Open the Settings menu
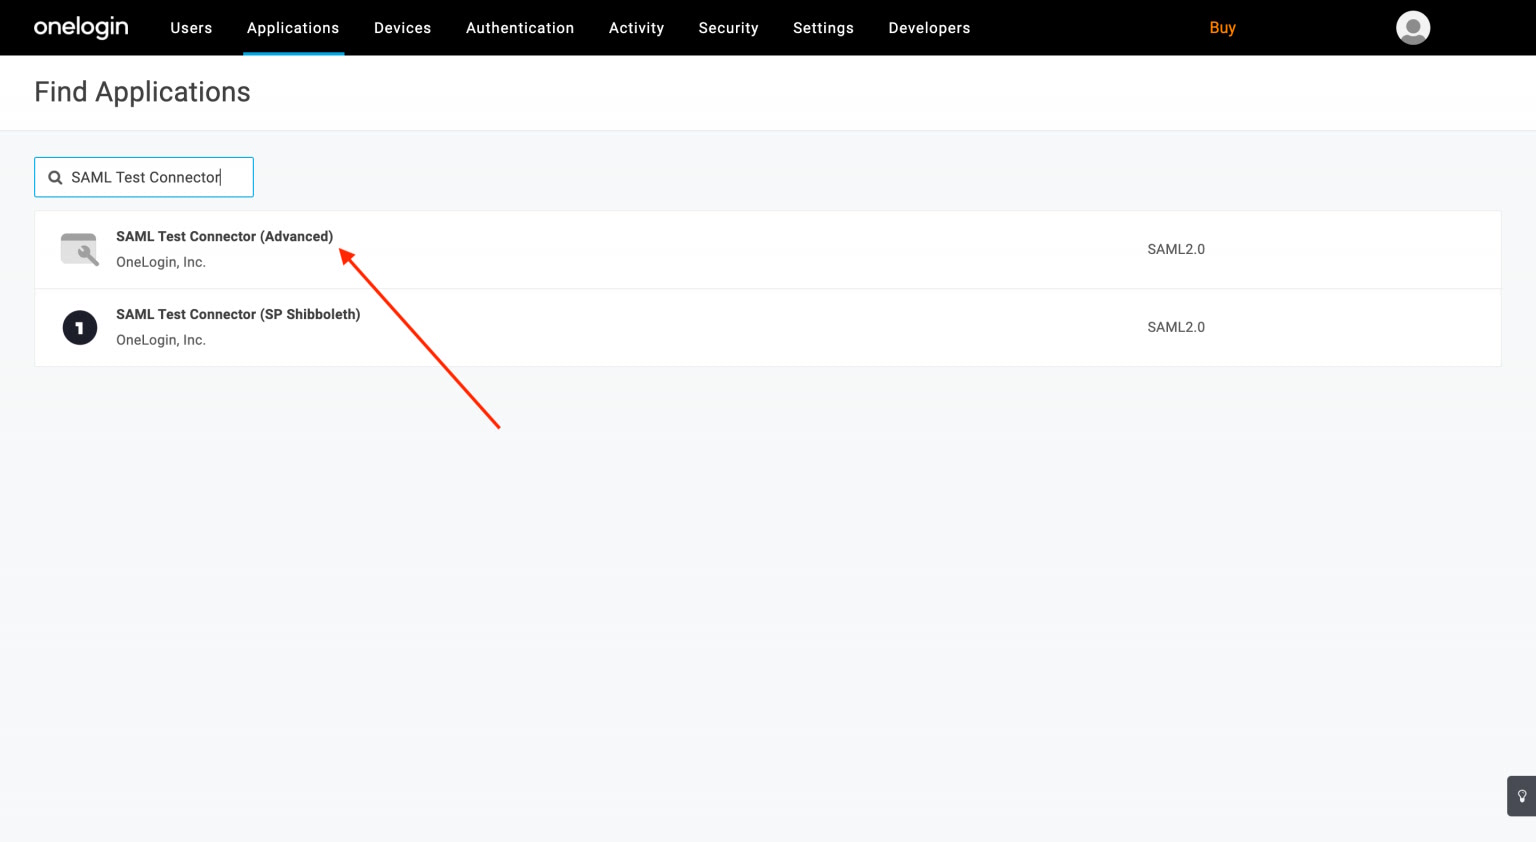 tap(823, 28)
